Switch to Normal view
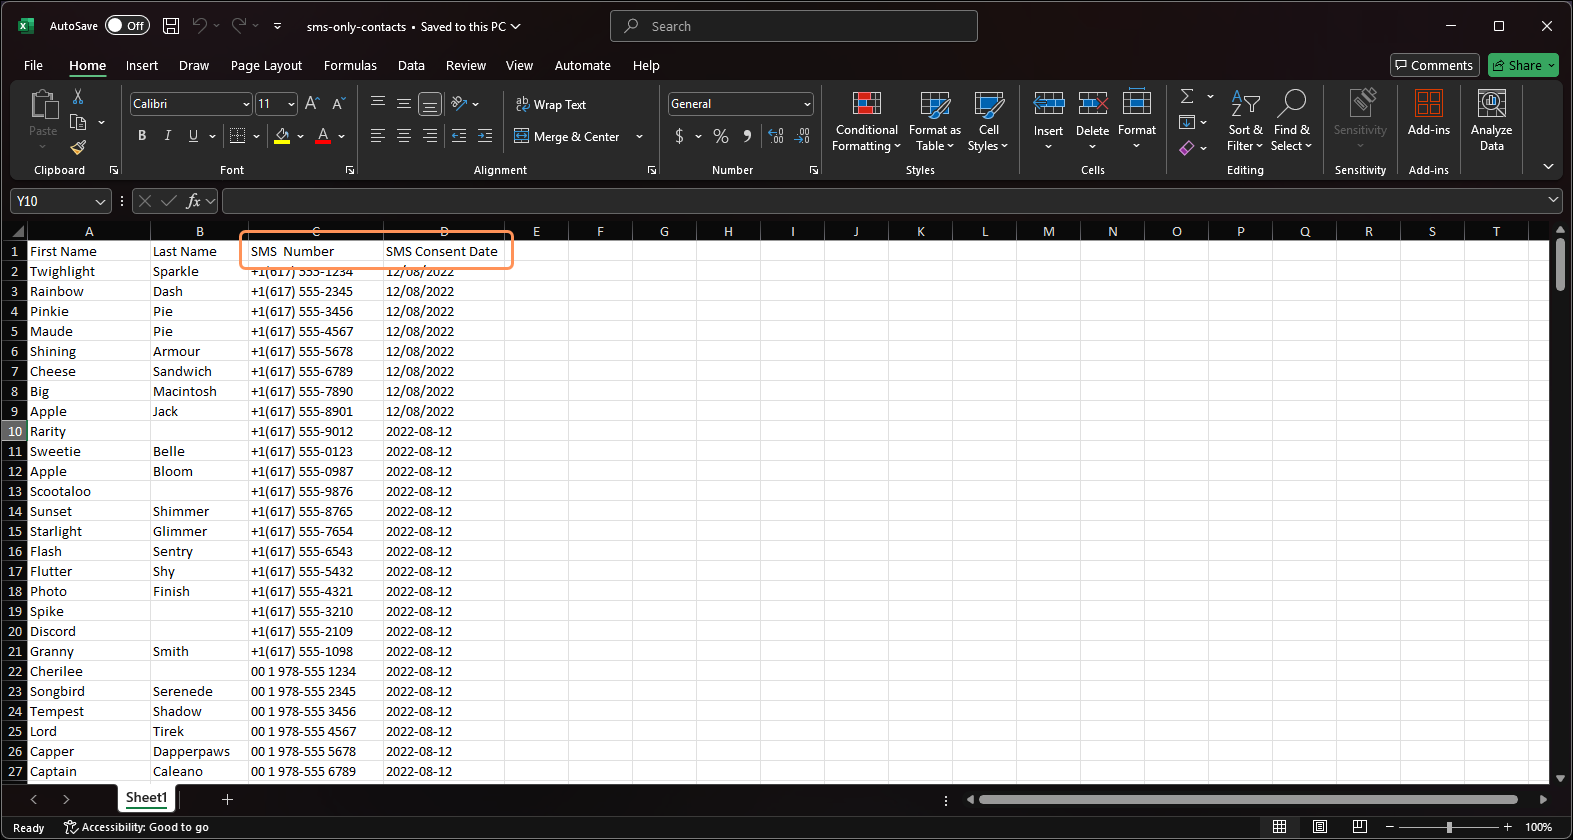 (1279, 827)
